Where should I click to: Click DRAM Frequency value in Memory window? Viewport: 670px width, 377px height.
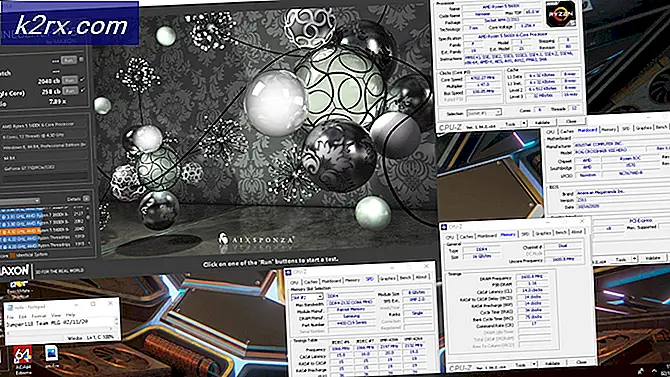(532, 277)
